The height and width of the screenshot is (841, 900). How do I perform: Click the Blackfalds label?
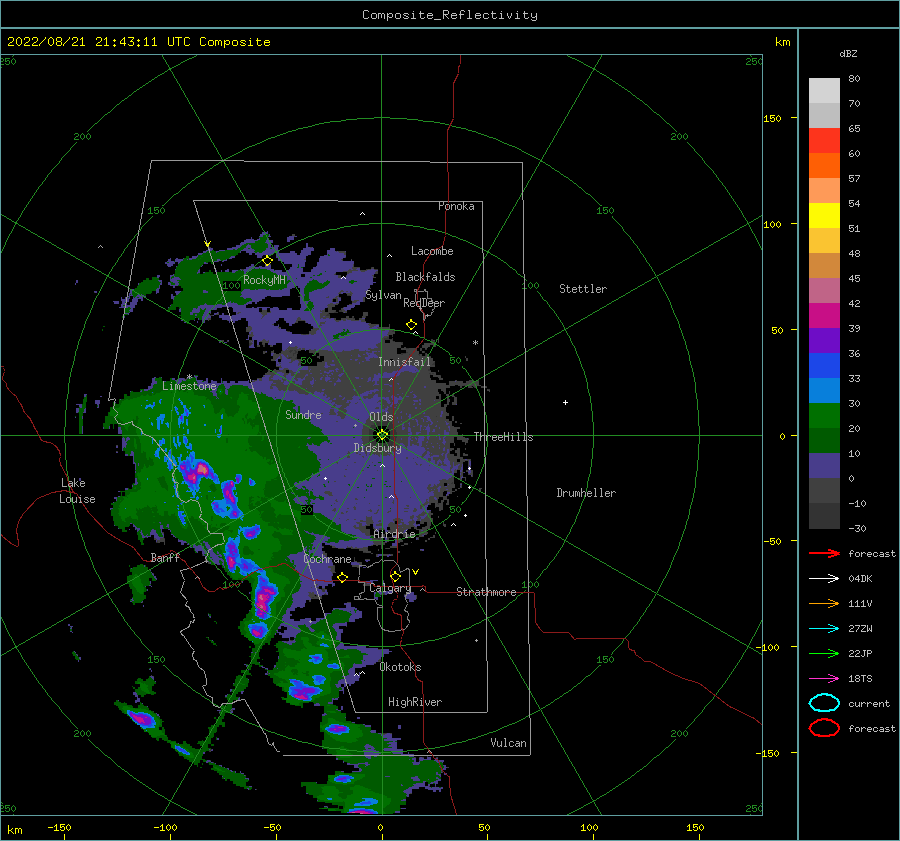(425, 277)
